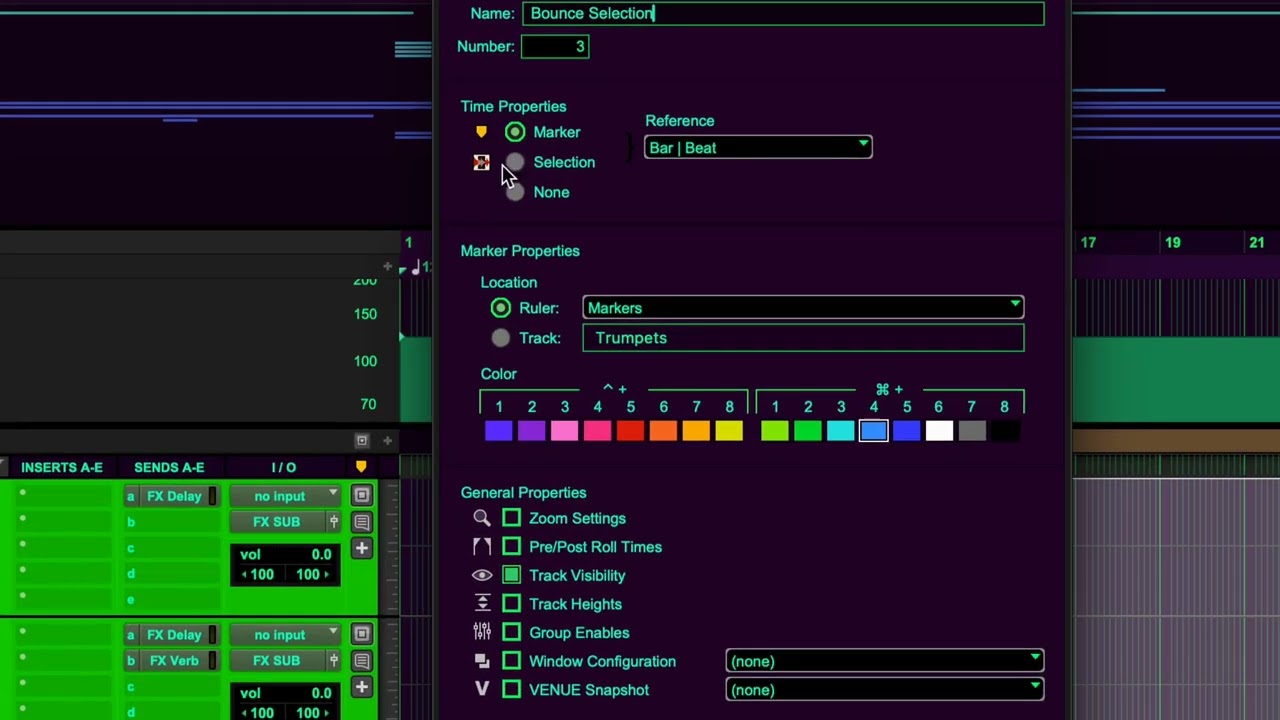Click the eye icon beside Track Visibility

(x=482, y=575)
